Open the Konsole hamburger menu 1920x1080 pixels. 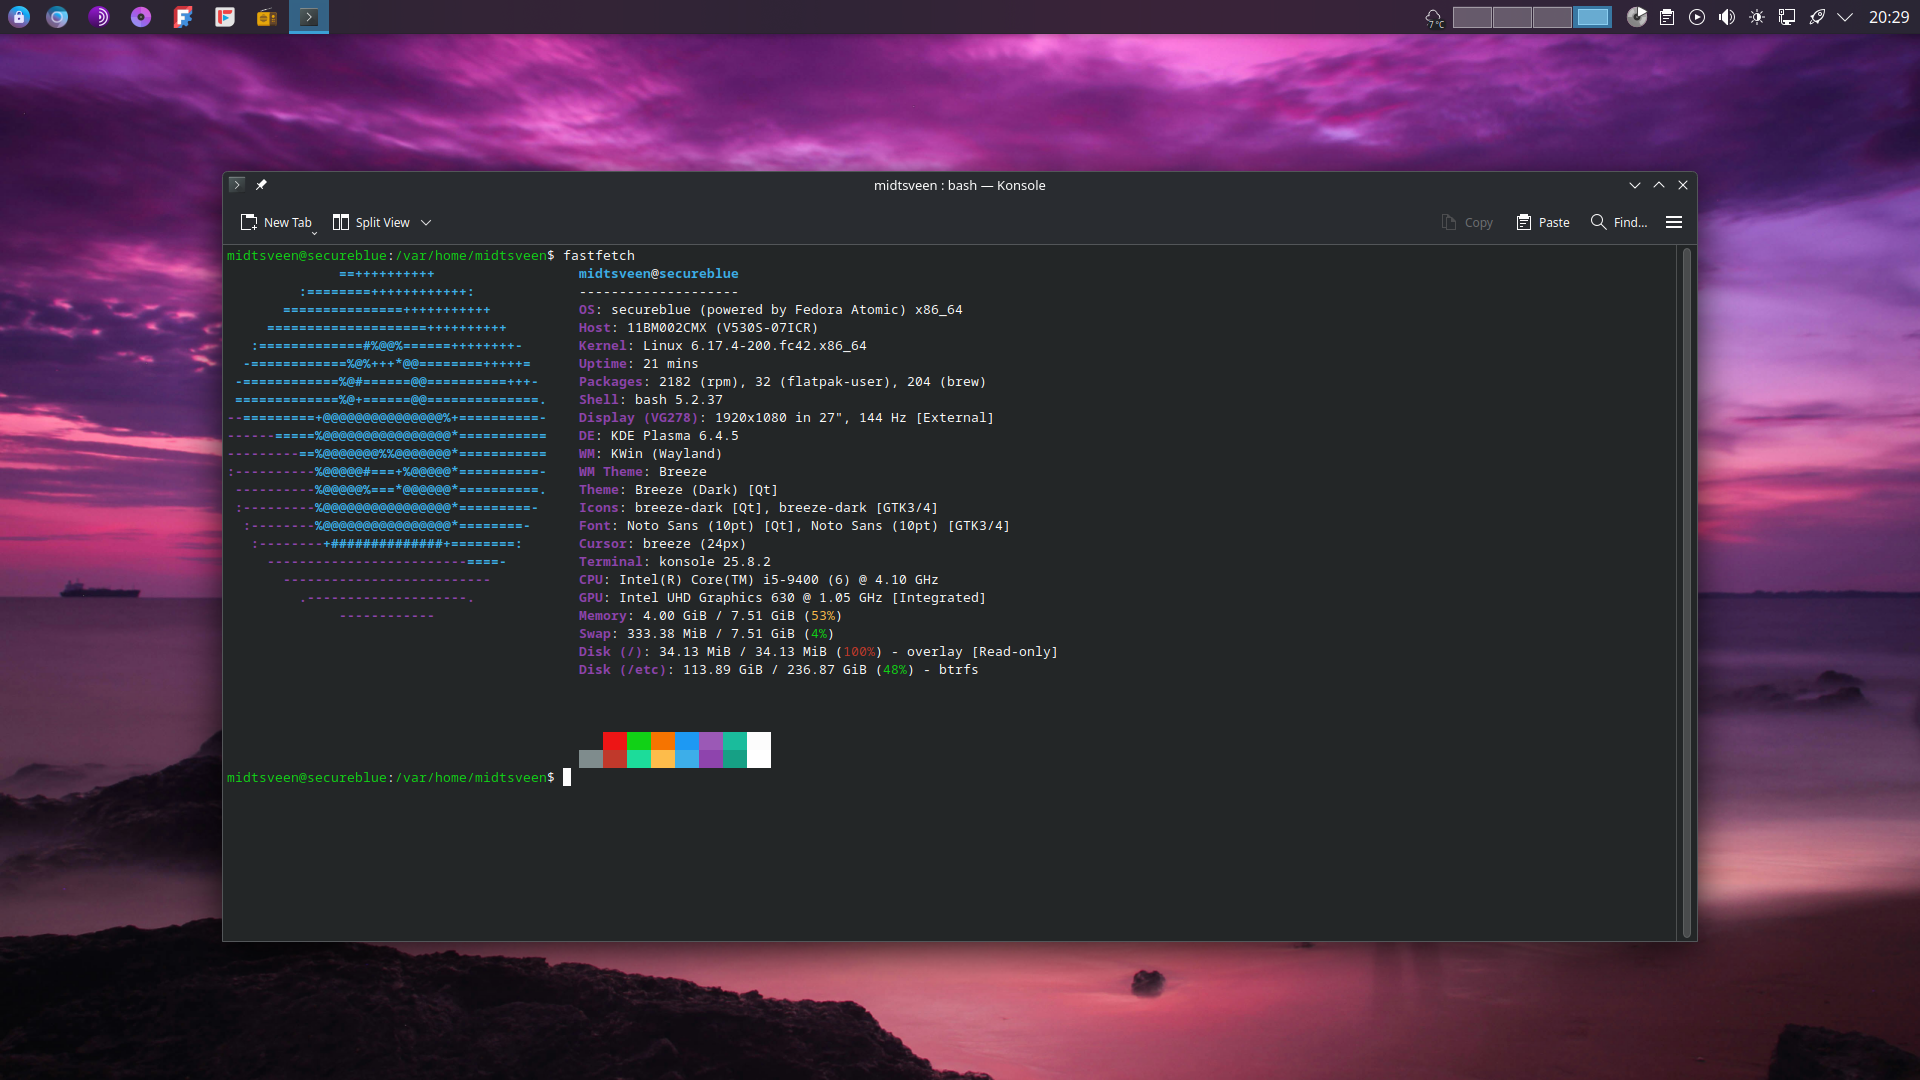pyautogui.click(x=1674, y=222)
